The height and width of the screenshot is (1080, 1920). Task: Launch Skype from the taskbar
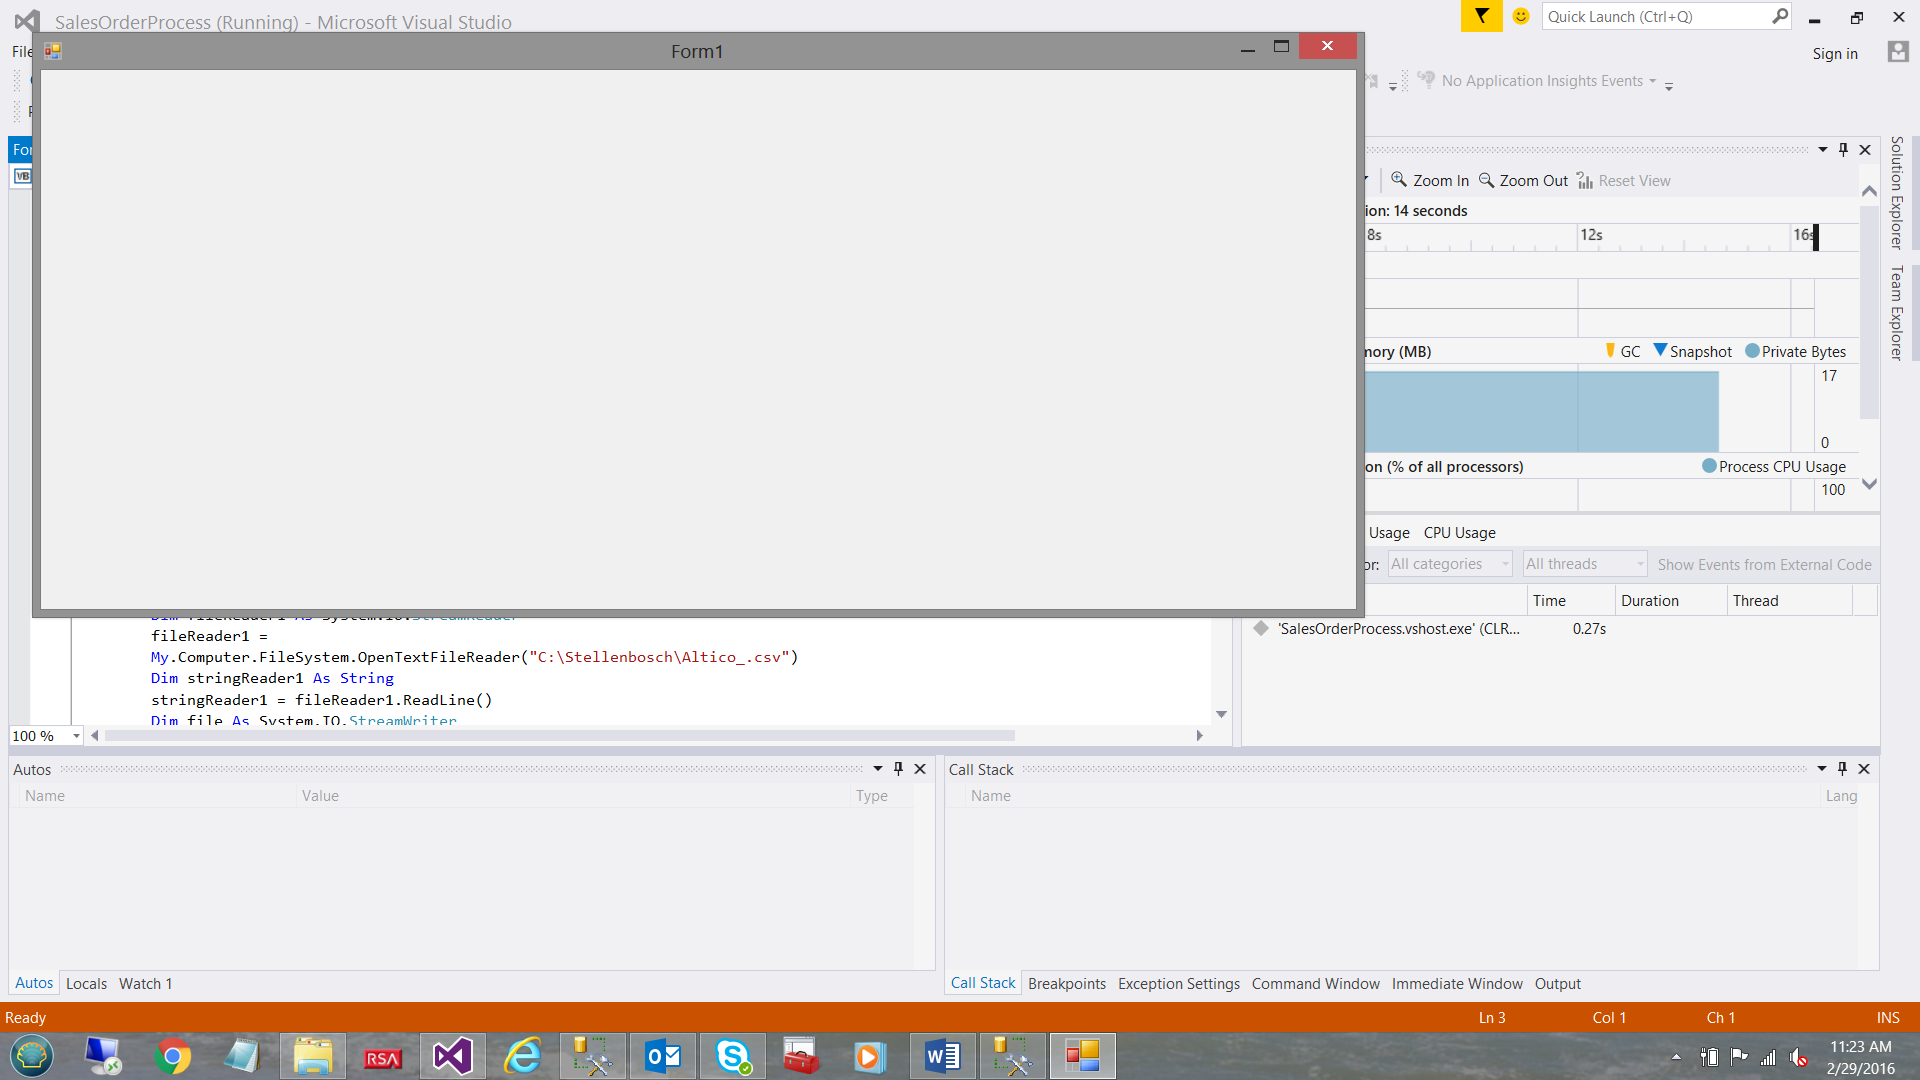732,1055
